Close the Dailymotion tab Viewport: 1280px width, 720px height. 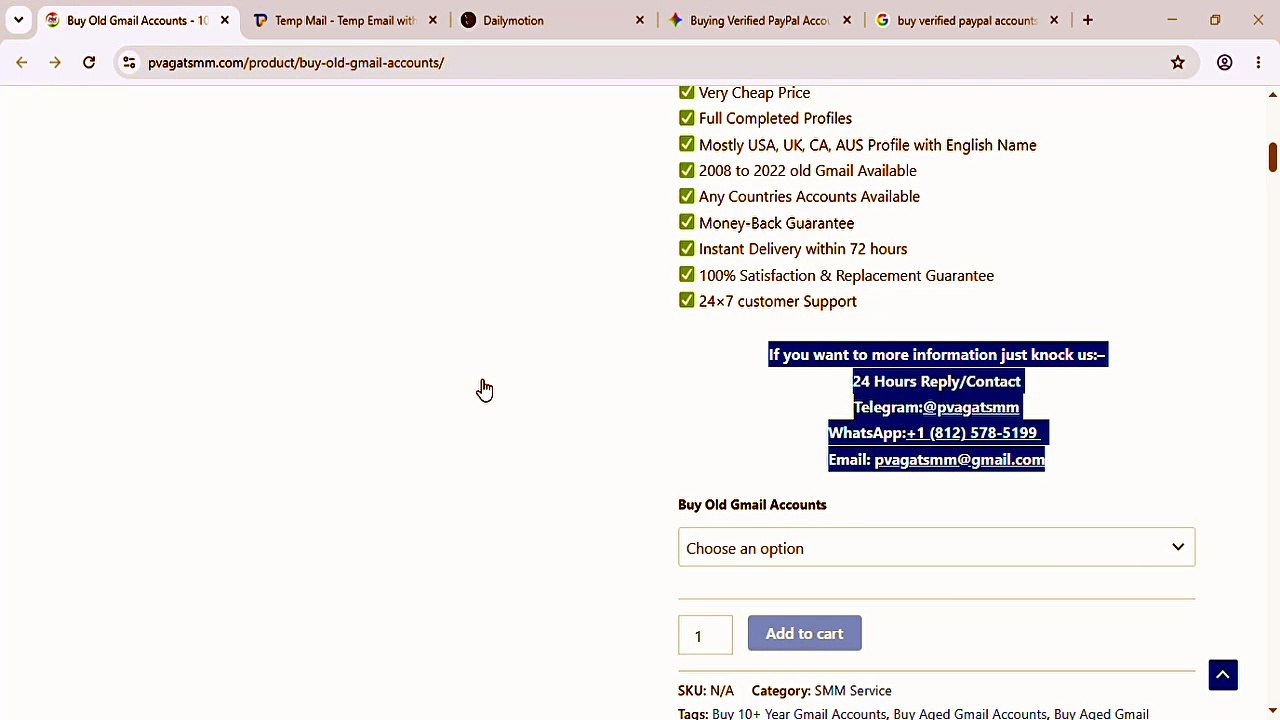pyautogui.click(x=640, y=20)
